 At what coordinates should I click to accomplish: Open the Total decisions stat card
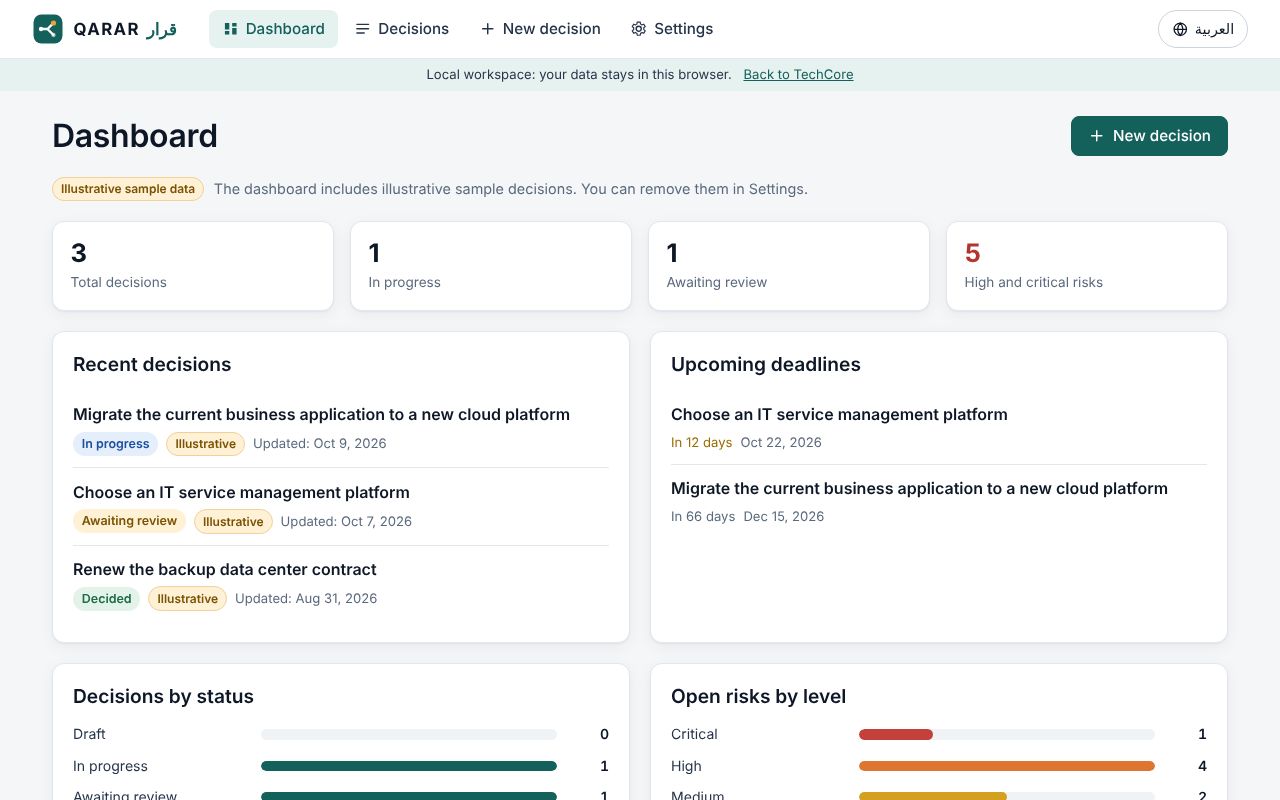tap(193, 266)
